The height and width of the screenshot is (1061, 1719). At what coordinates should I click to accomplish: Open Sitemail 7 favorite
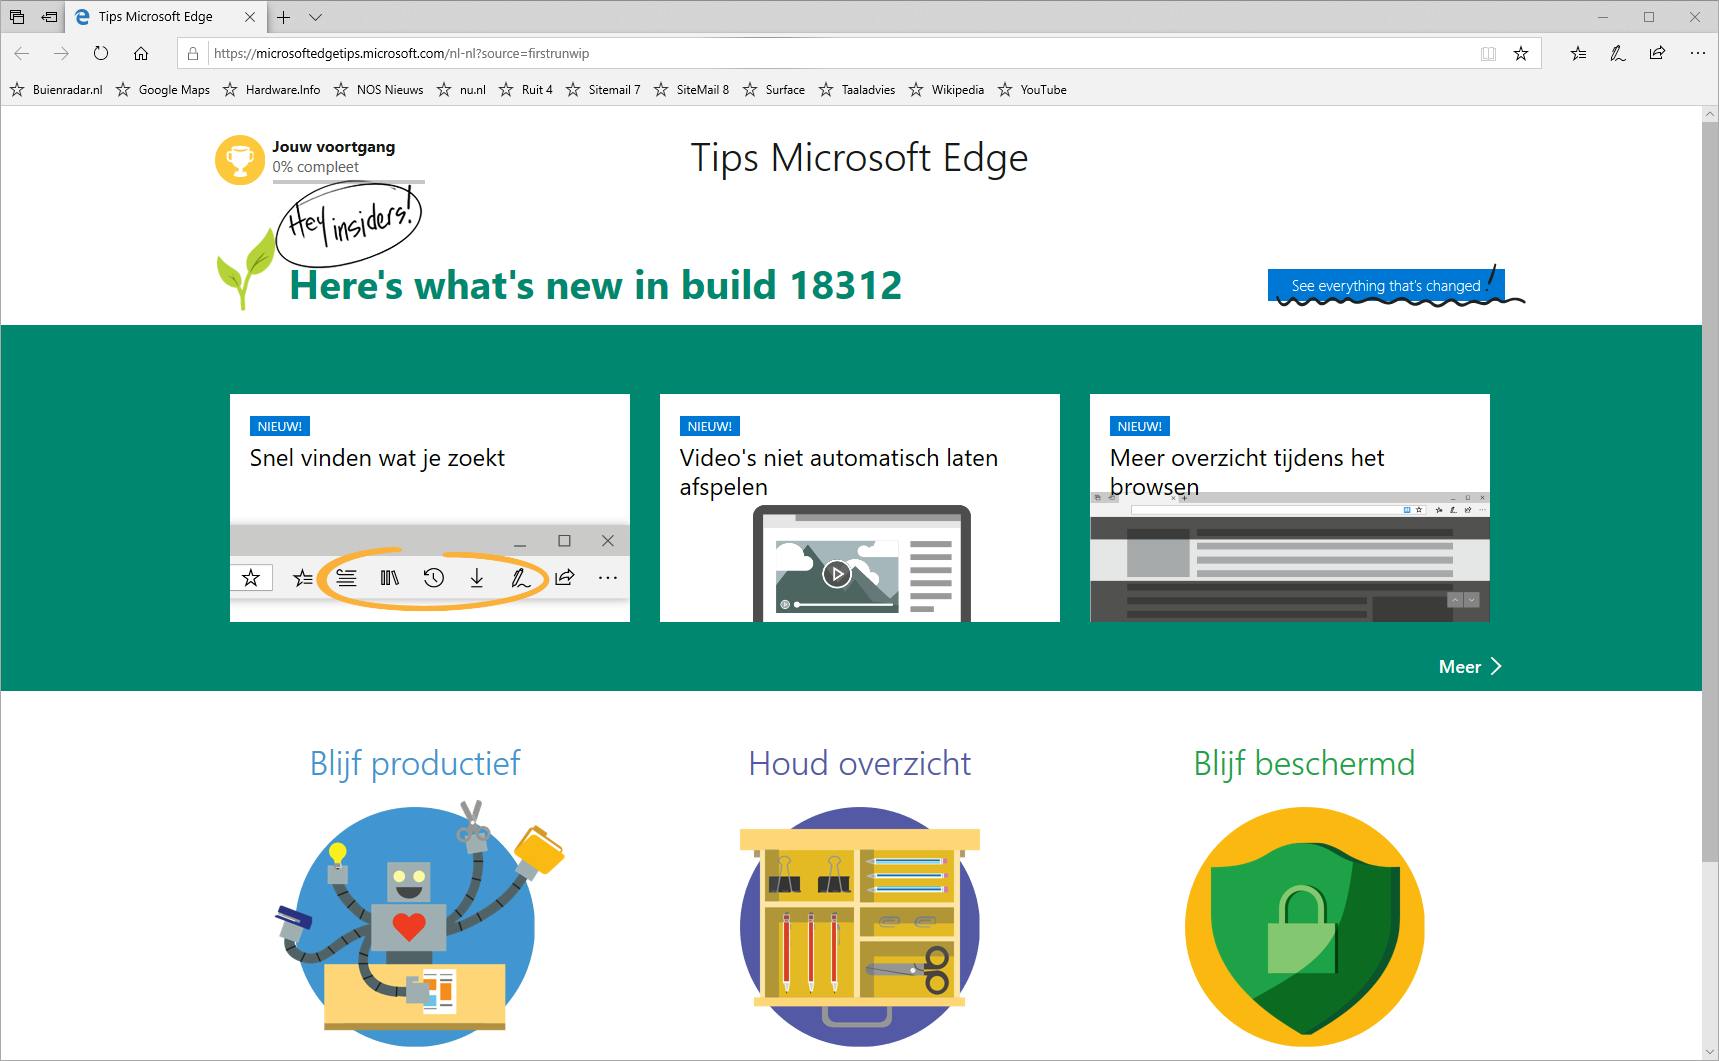603,90
